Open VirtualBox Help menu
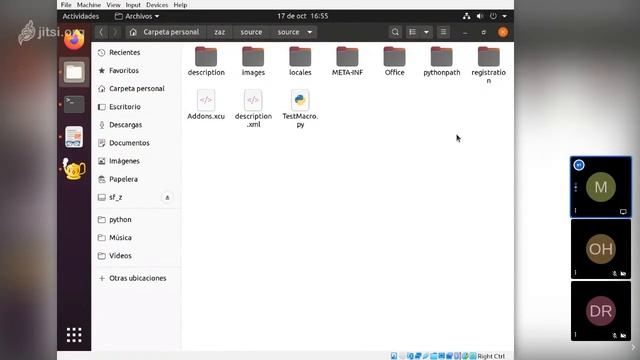 coord(180,5)
